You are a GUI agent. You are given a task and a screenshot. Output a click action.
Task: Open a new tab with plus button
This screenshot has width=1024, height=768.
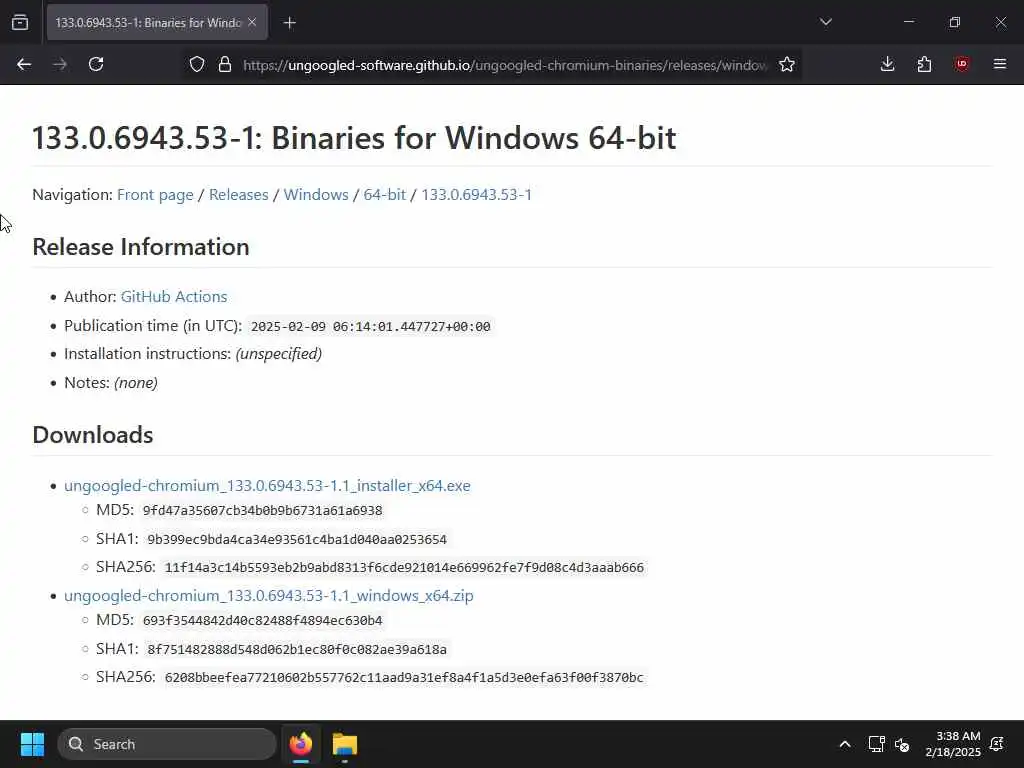(x=289, y=23)
